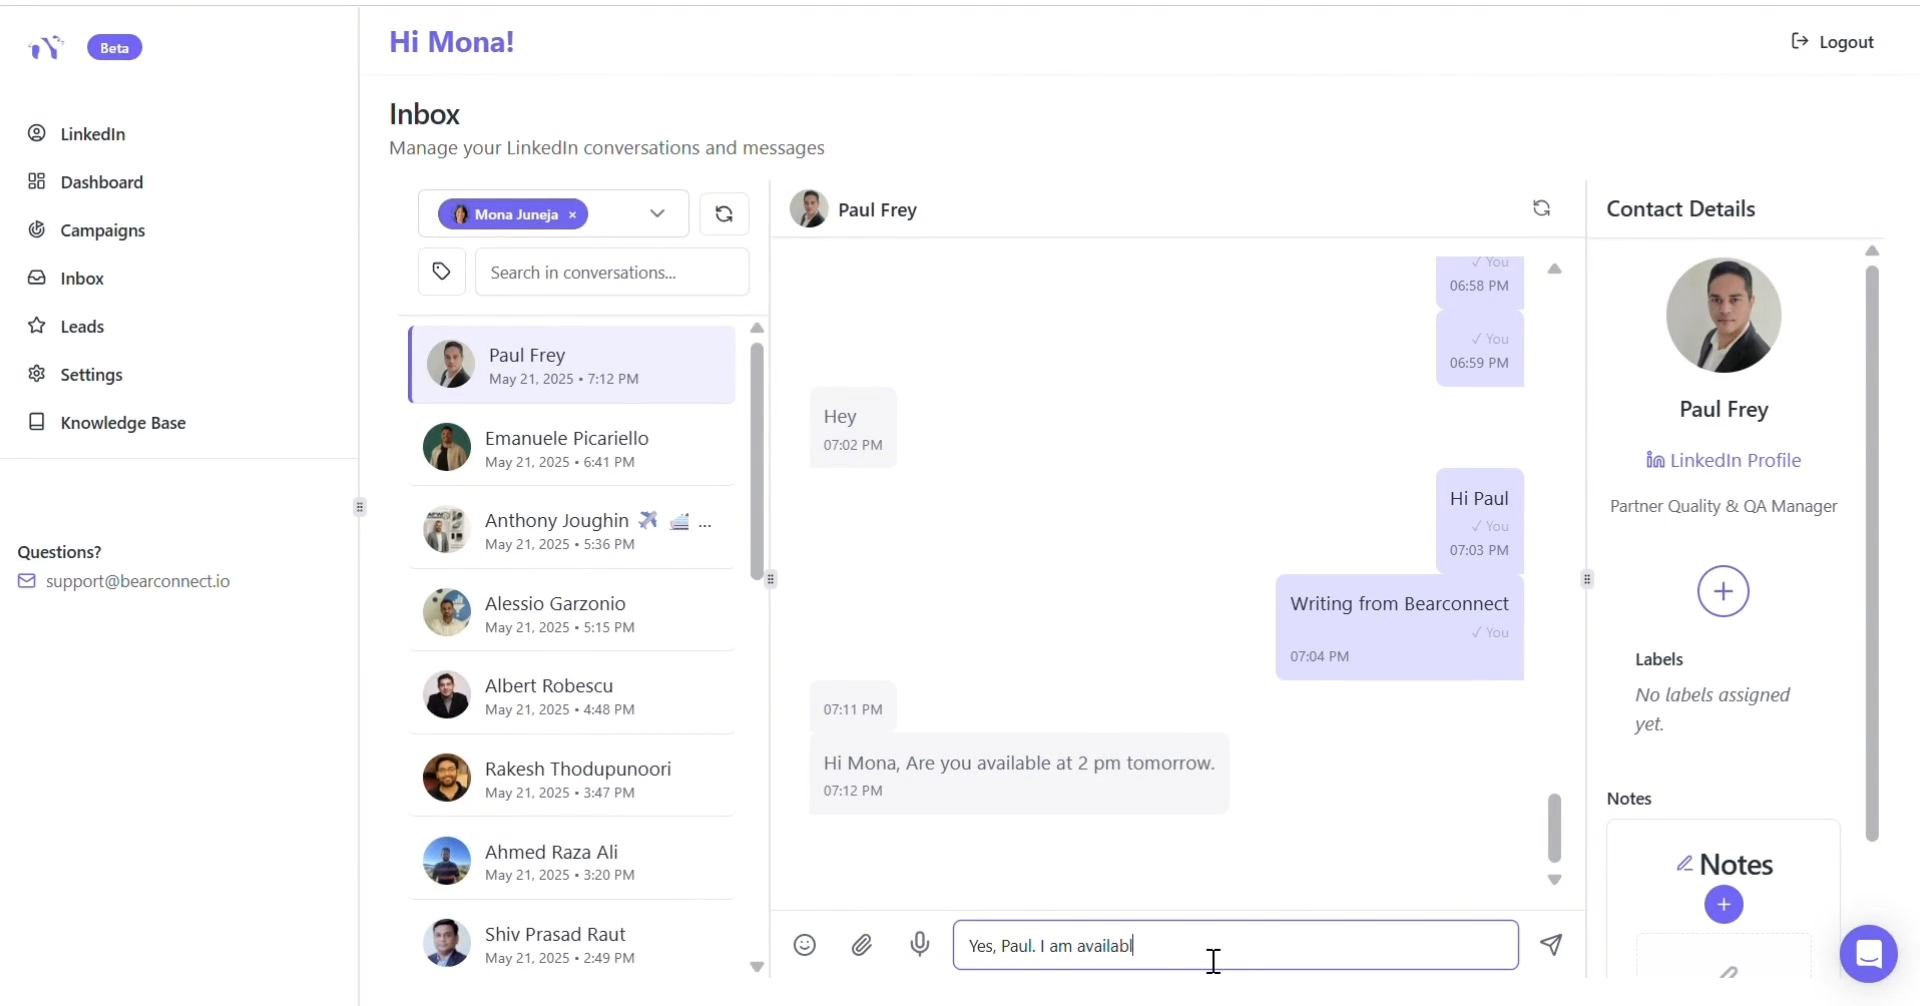The height and width of the screenshot is (1006, 1920).
Task: Open the support chat widget bubble
Action: coord(1867,954)
